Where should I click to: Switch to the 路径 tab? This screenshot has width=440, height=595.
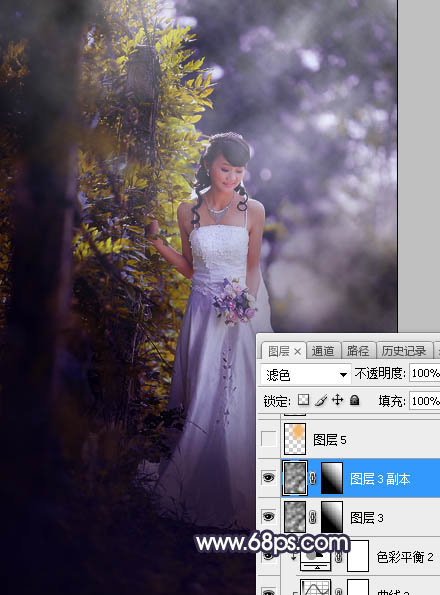pyautogui.click(x=358, y=351)
